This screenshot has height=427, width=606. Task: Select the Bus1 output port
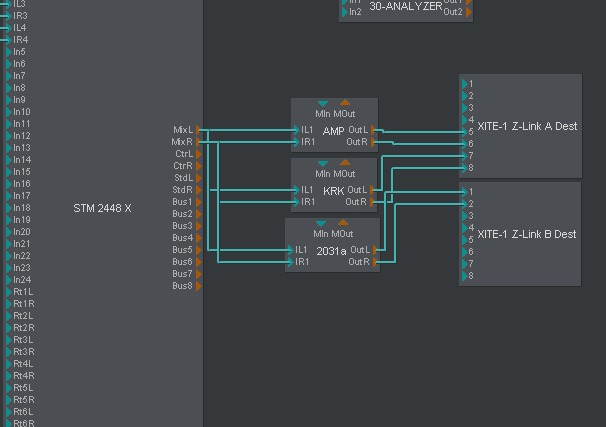click(199, 202)
